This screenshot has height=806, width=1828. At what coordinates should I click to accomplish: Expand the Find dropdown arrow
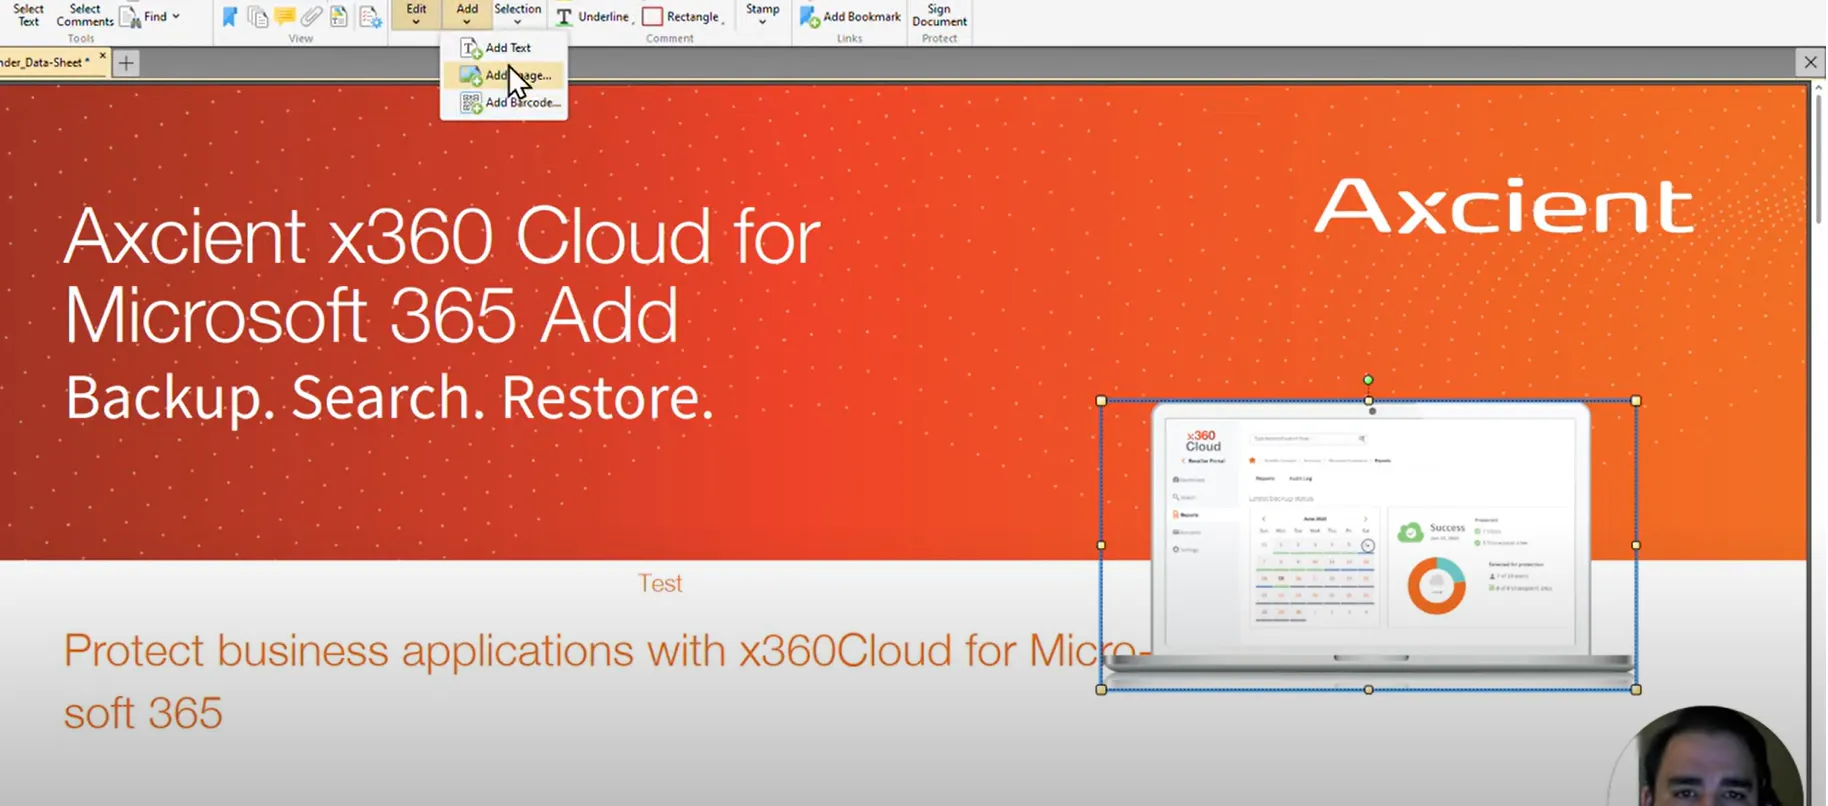[x=176, y=16]
